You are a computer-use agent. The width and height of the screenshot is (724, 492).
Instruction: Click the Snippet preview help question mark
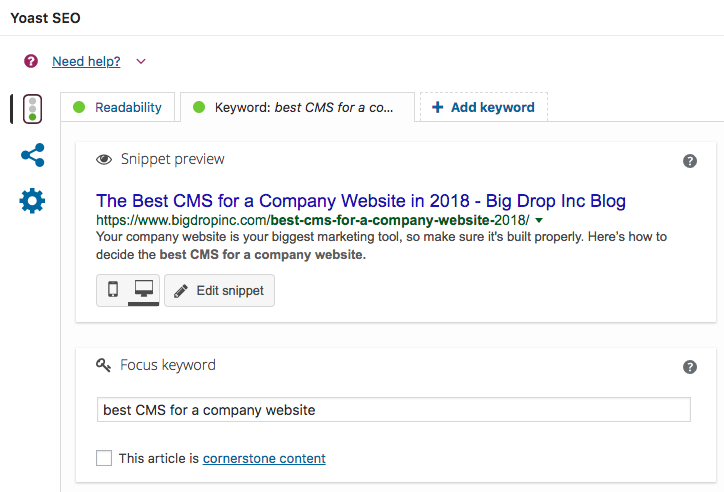click(x=690, y=161)
